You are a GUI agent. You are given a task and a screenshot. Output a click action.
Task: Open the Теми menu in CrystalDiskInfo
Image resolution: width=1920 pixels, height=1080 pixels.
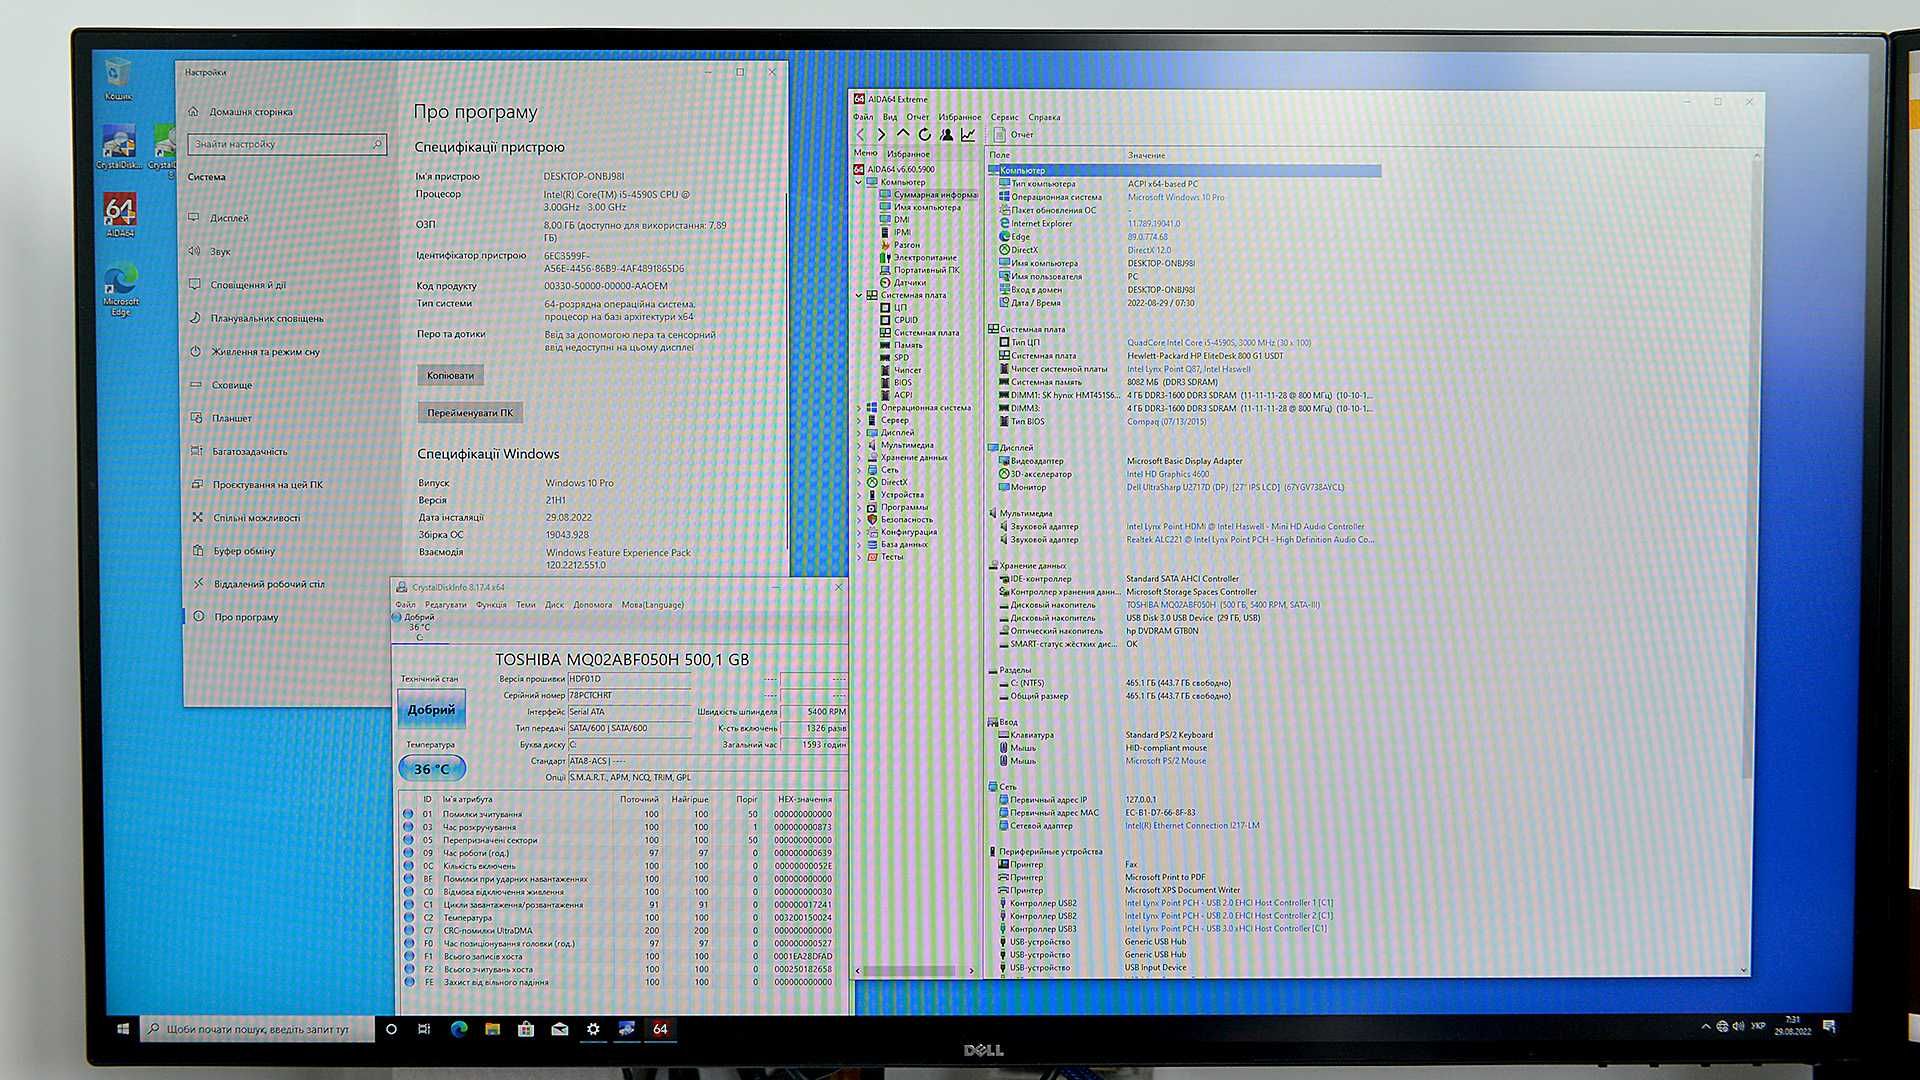click(x=526, y=605)
